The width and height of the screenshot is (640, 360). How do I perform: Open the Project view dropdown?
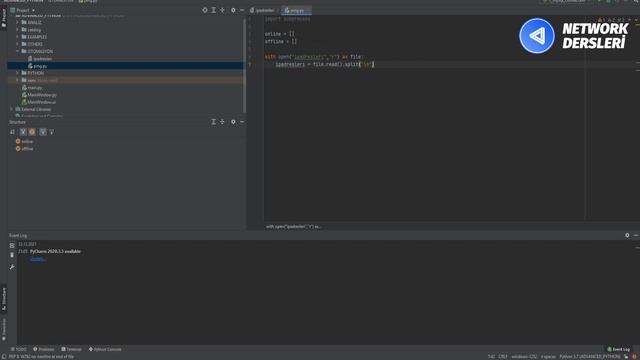tap(22, 10)
